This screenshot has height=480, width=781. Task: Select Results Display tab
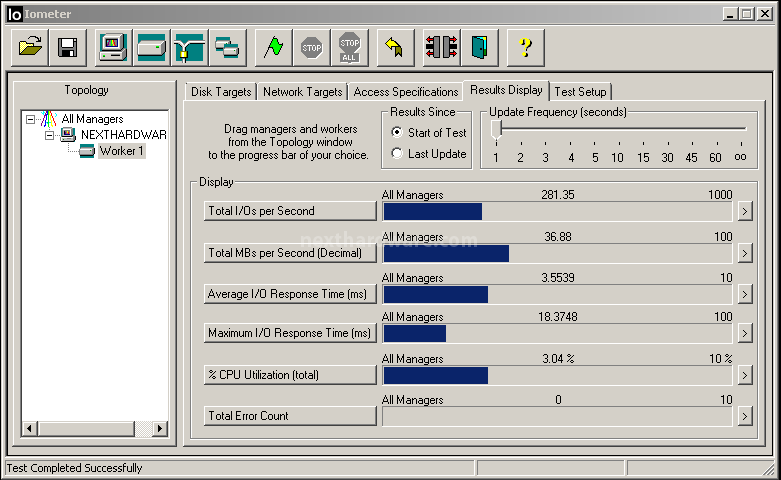(506, 90)
